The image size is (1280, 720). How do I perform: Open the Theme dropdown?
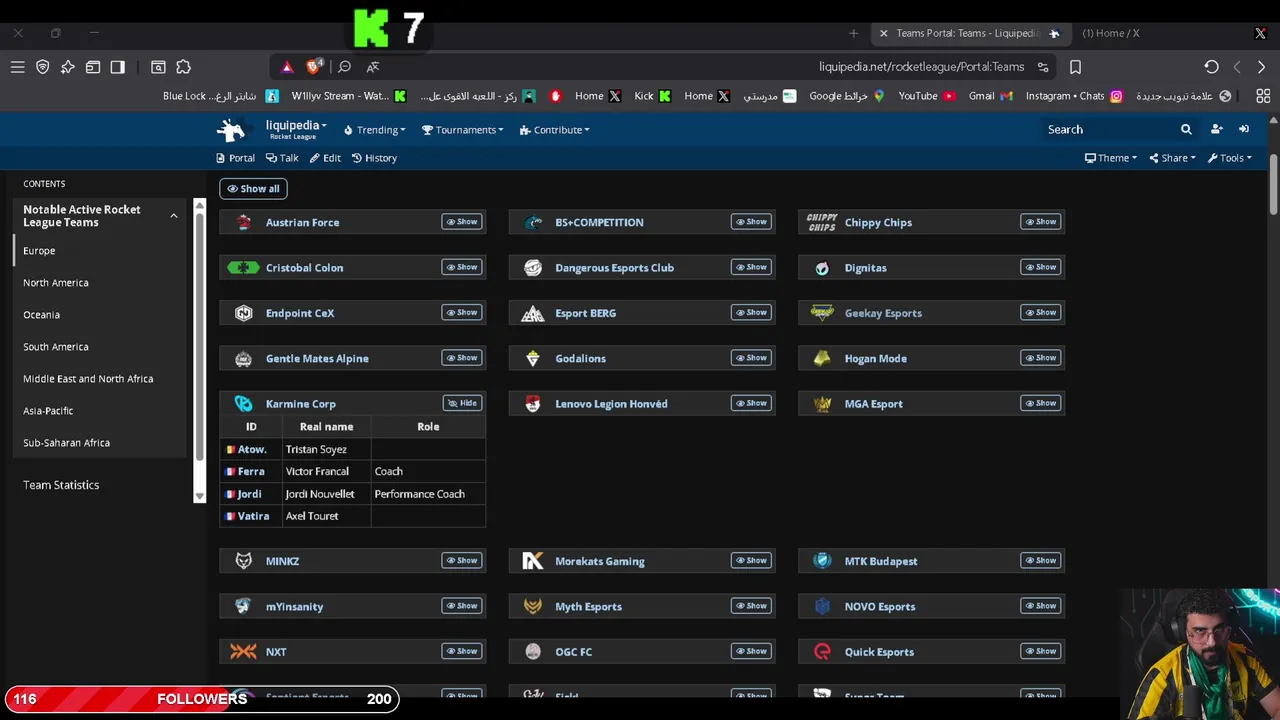tap(1111, 158)
